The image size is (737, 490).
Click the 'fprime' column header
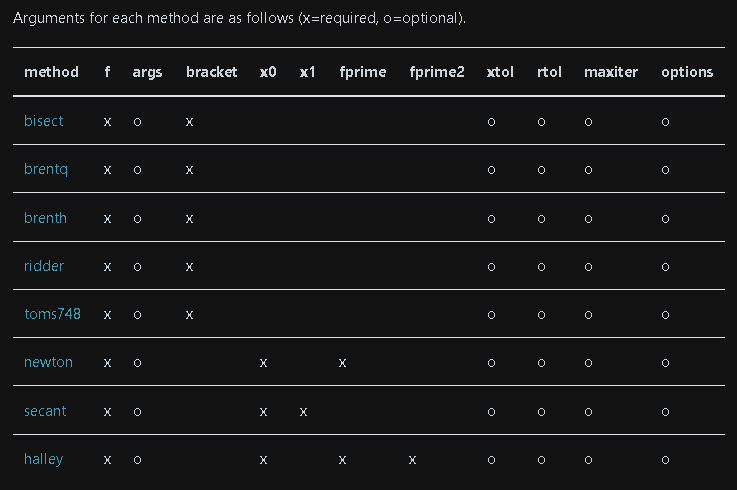(363, 72)
